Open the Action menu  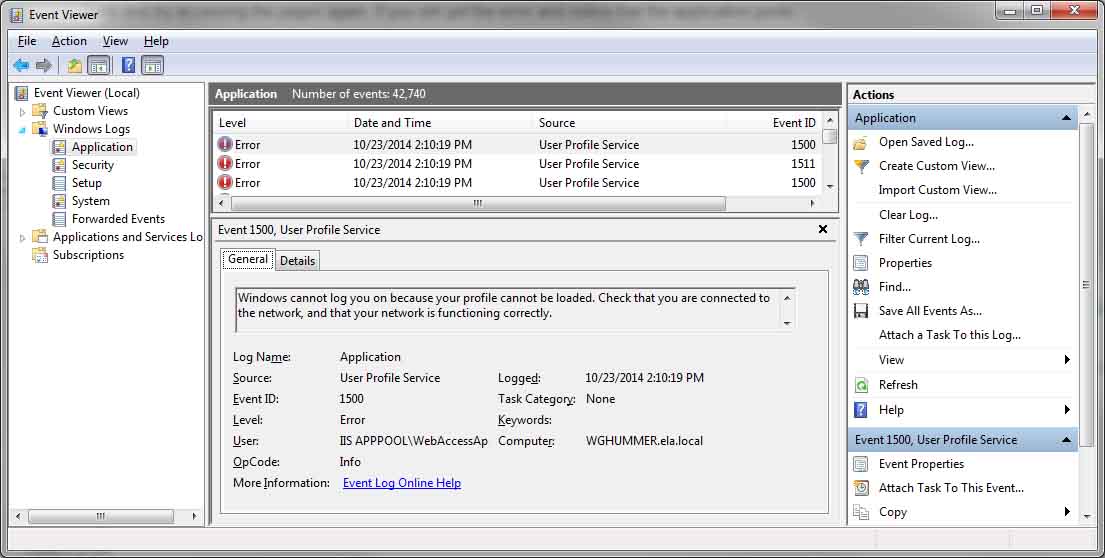tap(69, 41)
